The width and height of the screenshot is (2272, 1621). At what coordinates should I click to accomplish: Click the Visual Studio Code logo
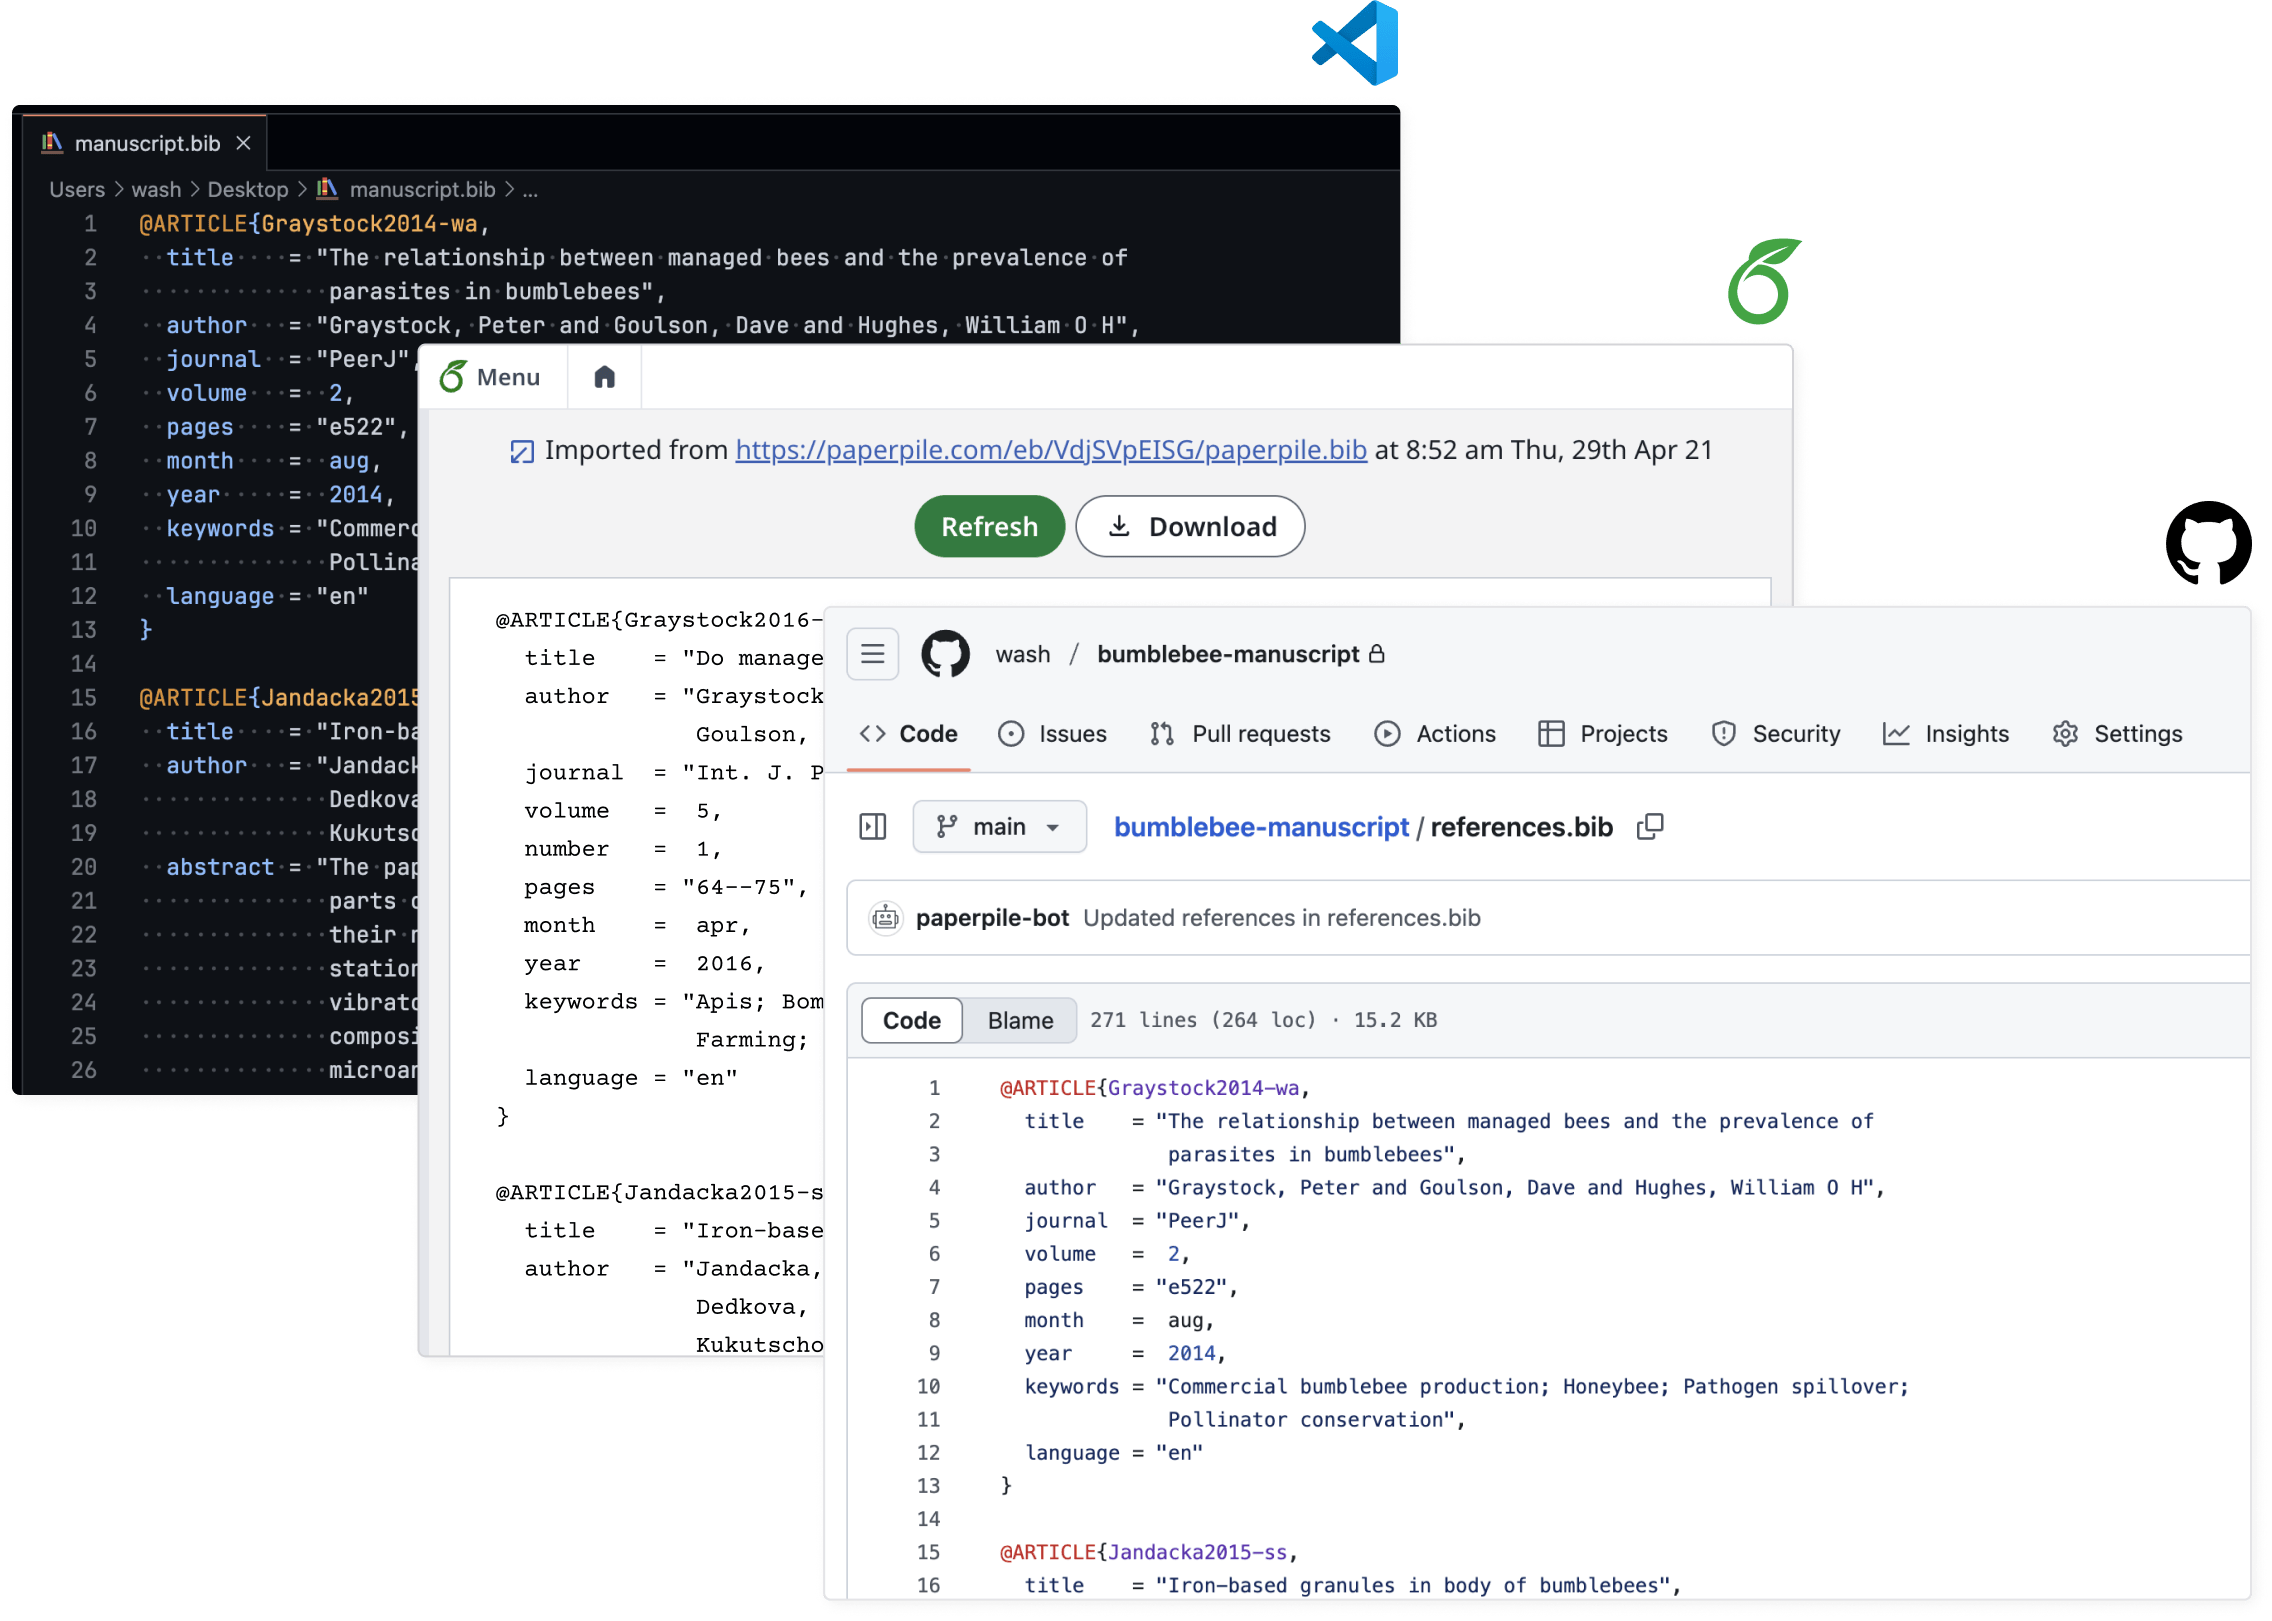pyautogui.click(x=1355, y=43)
